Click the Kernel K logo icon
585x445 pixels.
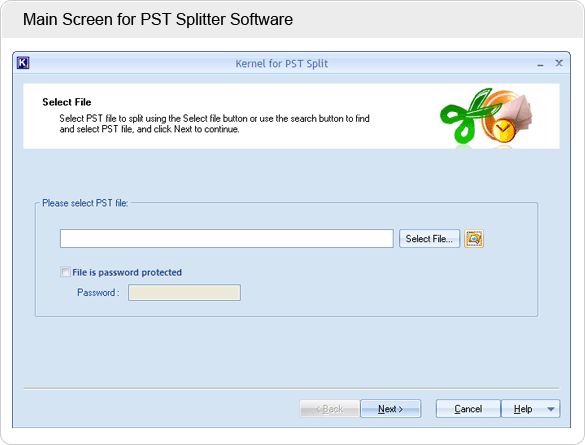tap(23, 63)
